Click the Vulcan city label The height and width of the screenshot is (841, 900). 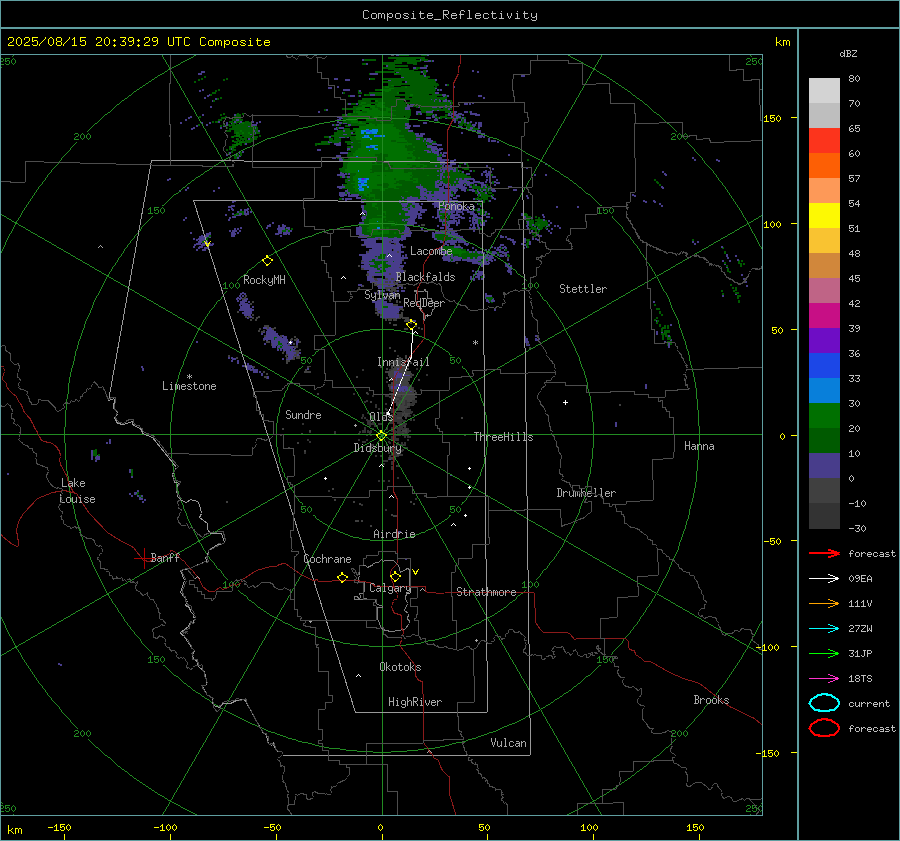[508, 743]
